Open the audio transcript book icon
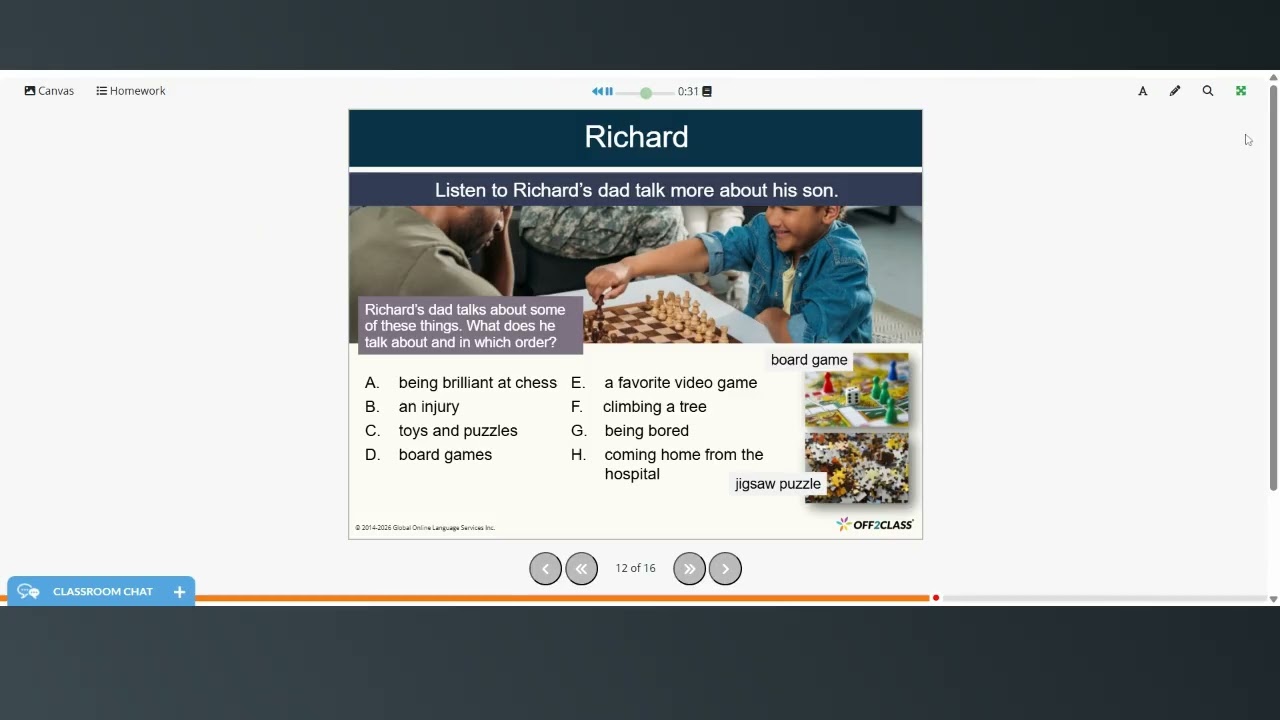 [x=707, y=91]
